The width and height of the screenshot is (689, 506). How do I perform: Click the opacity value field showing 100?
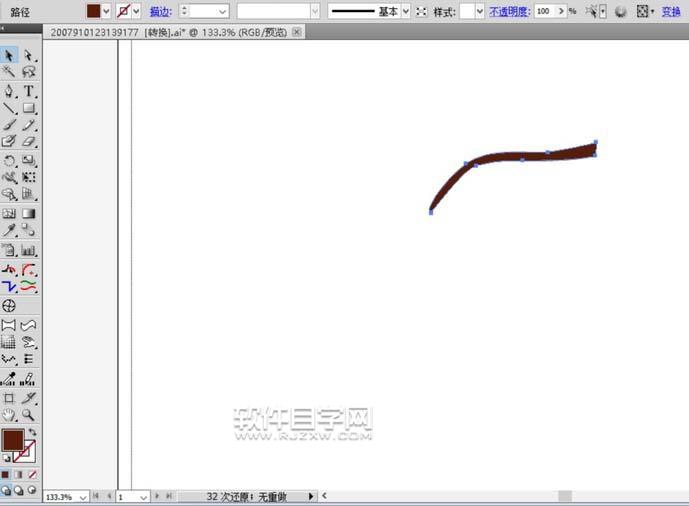coord(545,11)
